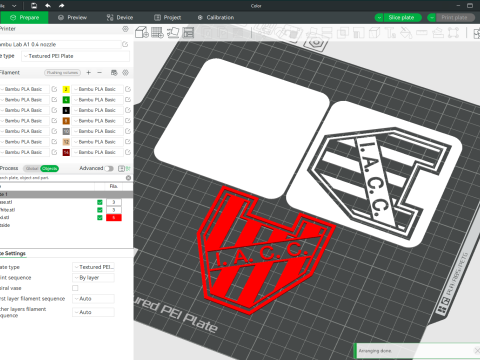Toggle printable checkbox for the row ending 'hite.stl'
Screen dimensions: 480x360
point(100,210)
